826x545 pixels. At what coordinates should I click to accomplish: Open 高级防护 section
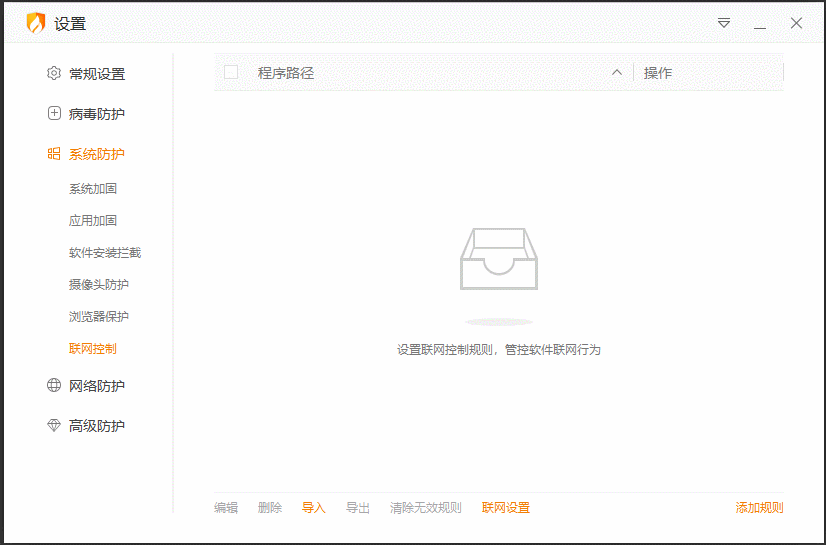coord(97,426)
